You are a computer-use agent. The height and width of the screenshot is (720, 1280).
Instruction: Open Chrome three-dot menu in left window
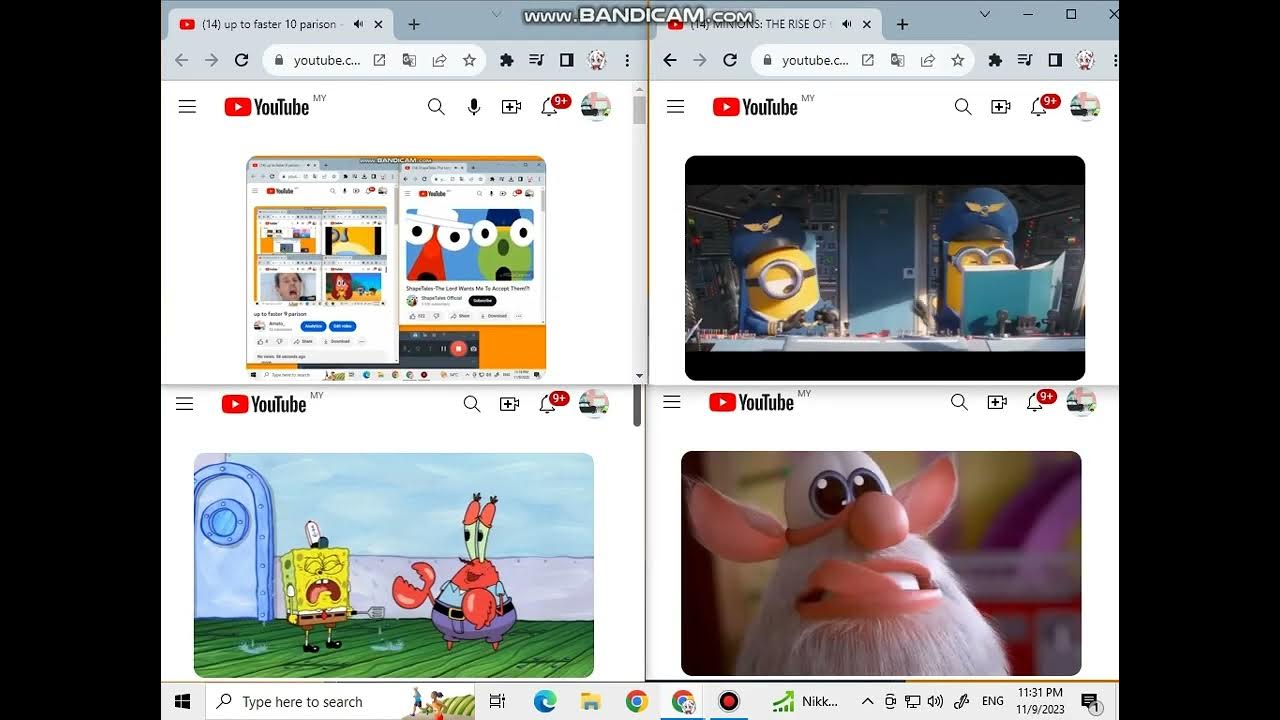[x=627, y=60]
